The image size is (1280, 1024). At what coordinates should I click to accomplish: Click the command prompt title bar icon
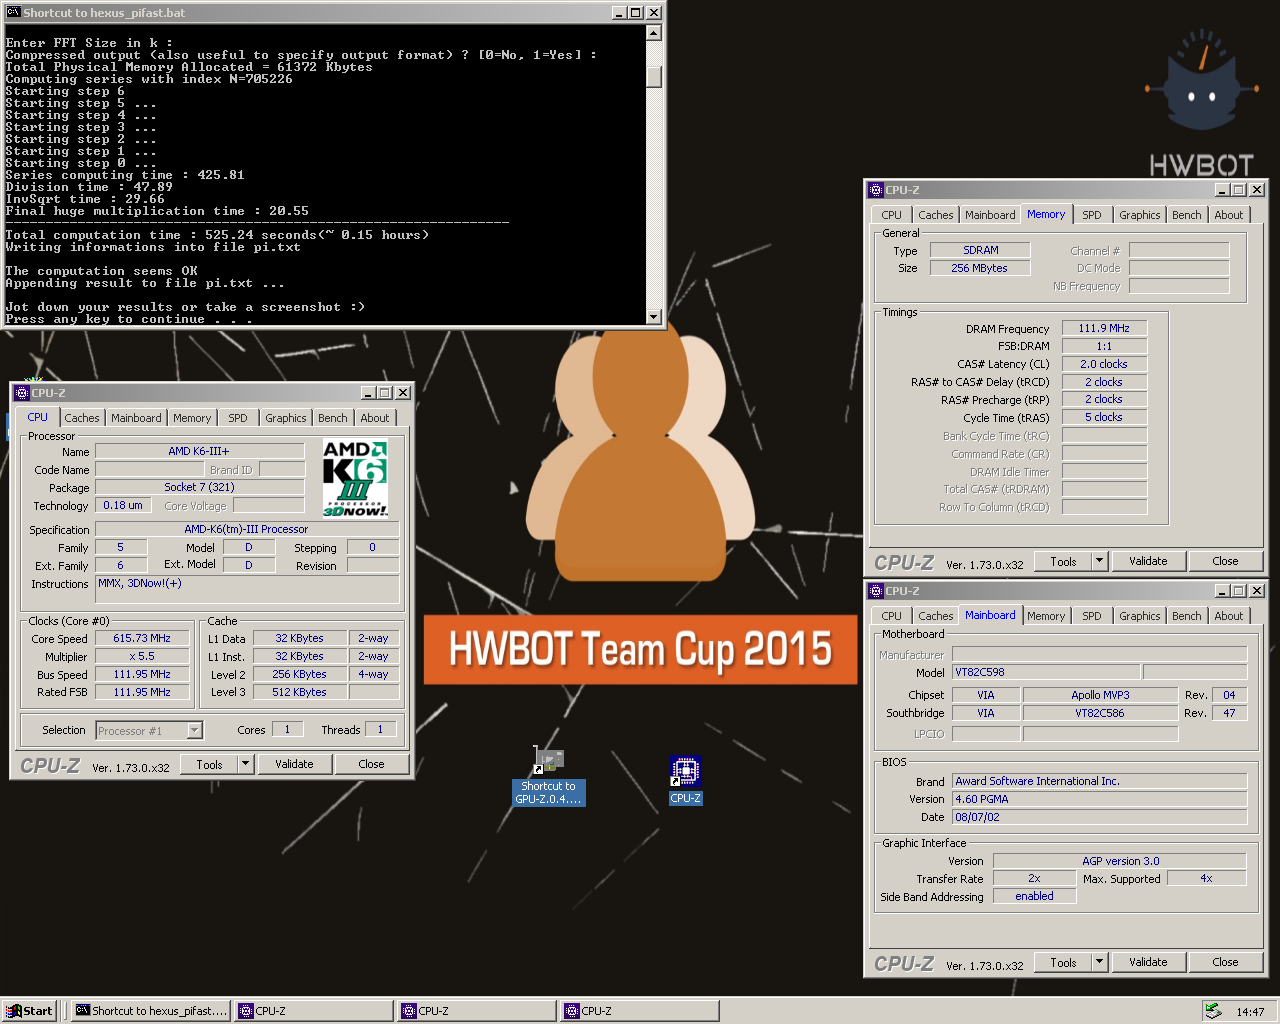point(13,13)
